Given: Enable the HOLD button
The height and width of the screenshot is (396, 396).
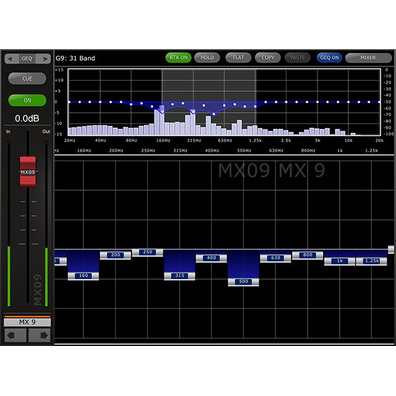Looking at the screenshot, I should pos(207,58).
